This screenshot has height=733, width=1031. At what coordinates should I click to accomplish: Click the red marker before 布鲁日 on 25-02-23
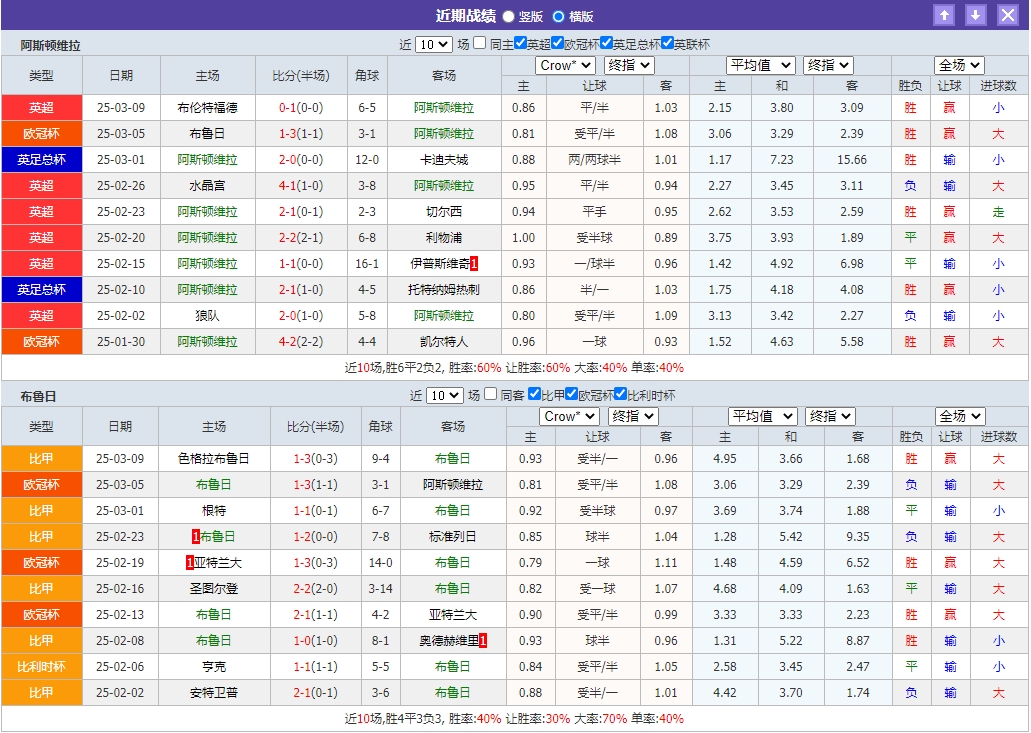[195, 536]
